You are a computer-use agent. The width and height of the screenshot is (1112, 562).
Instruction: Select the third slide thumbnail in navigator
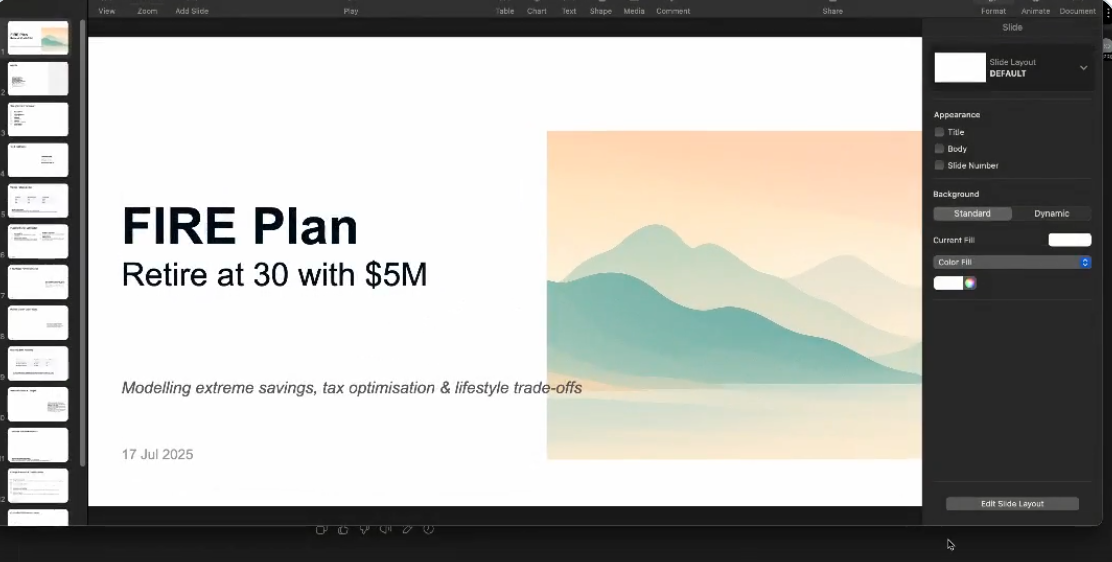tap(38, 119)
